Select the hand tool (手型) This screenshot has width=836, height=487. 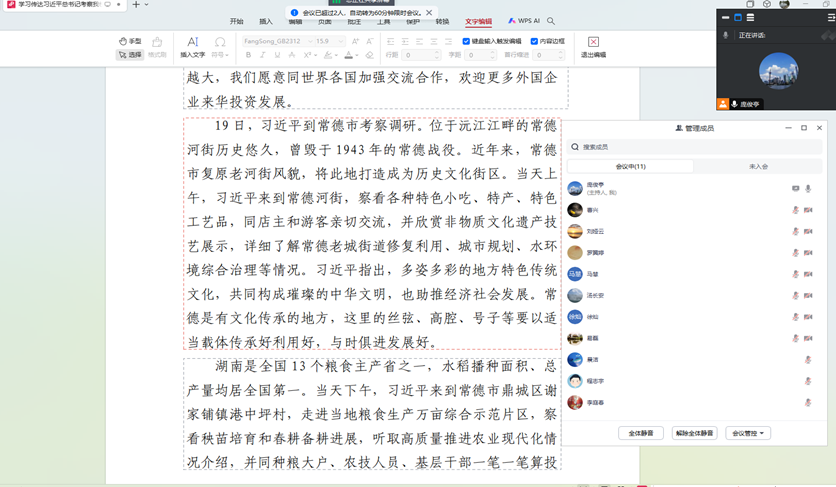coord(130,42)
